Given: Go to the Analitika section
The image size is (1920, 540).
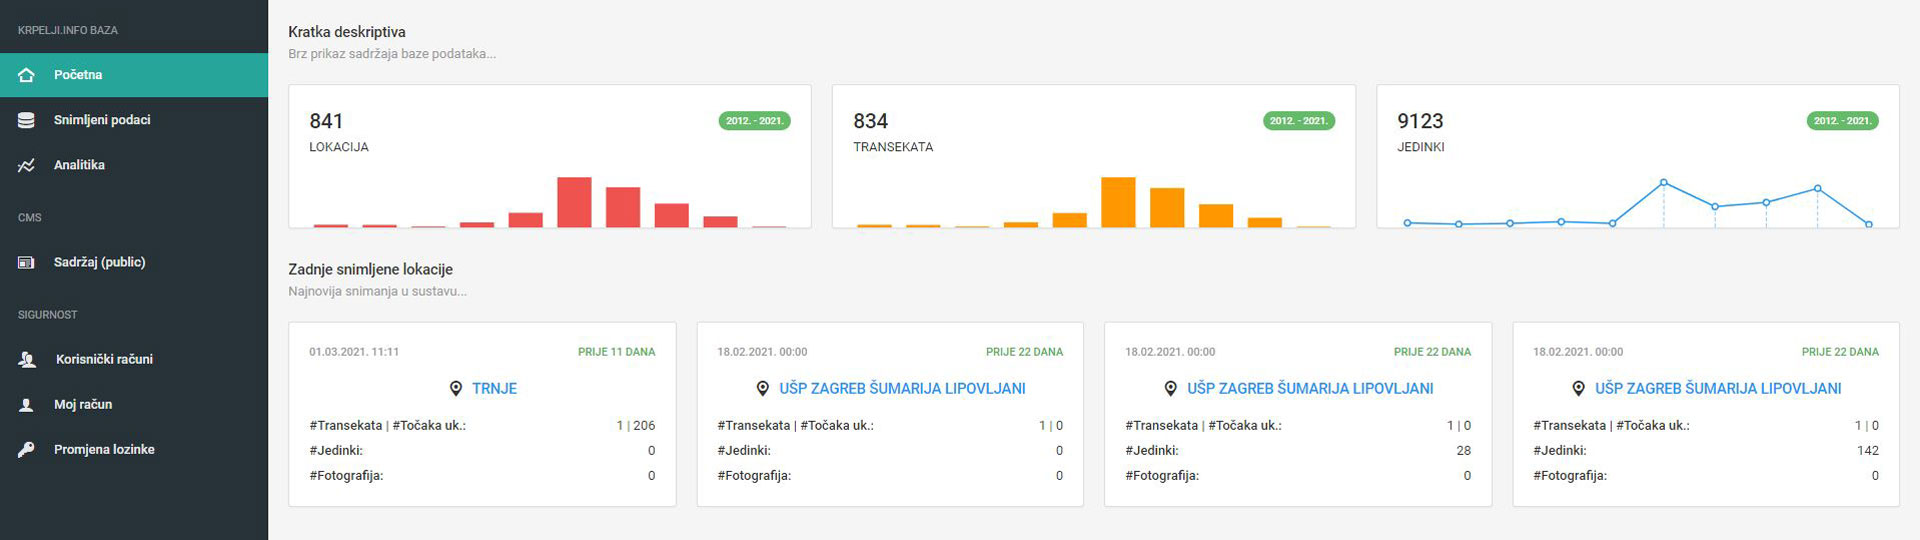Looking at the screenshot, I should pyautogui.click(x=134, y=165).
